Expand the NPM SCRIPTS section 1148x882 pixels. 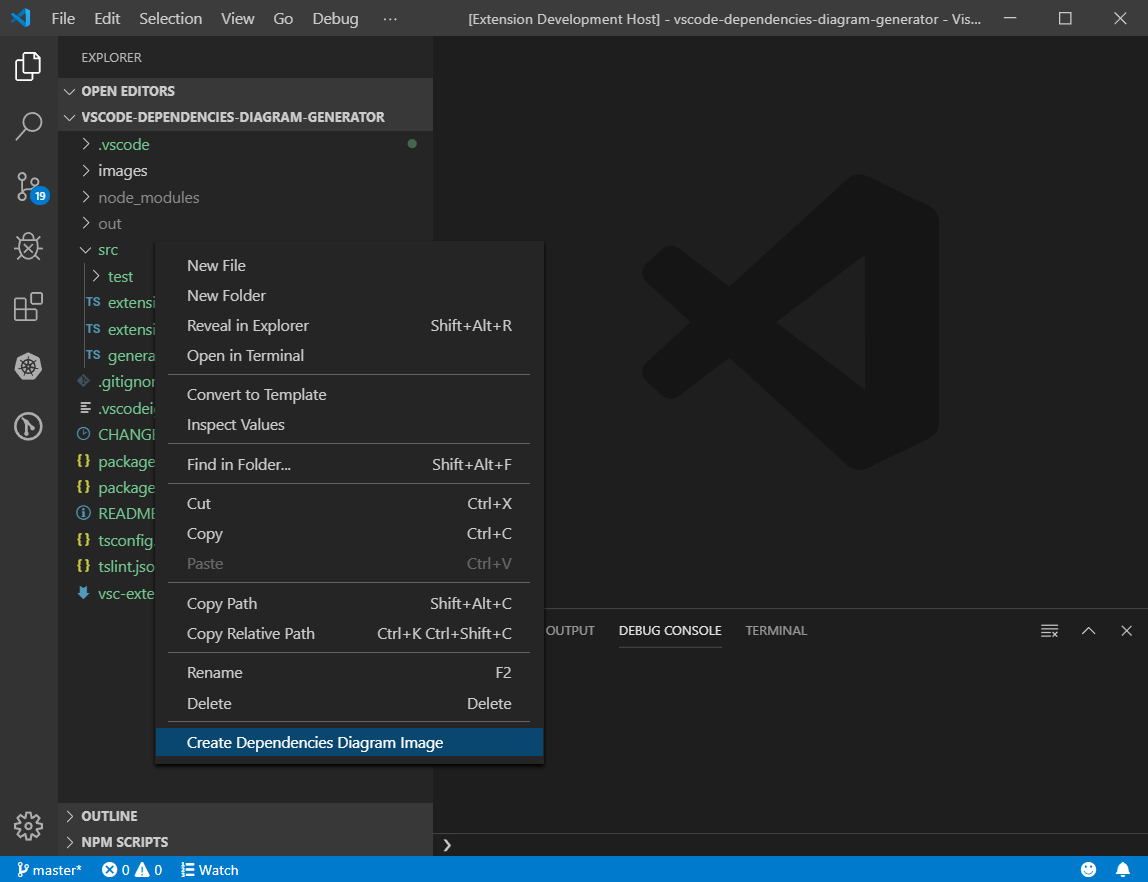[245, 842]
